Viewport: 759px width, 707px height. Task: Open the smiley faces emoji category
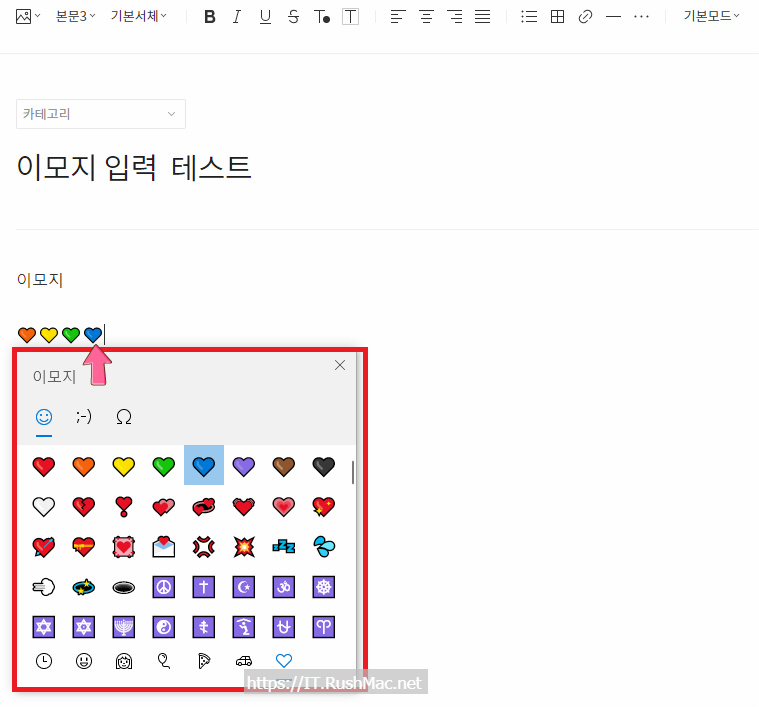[x=84, y=661]
